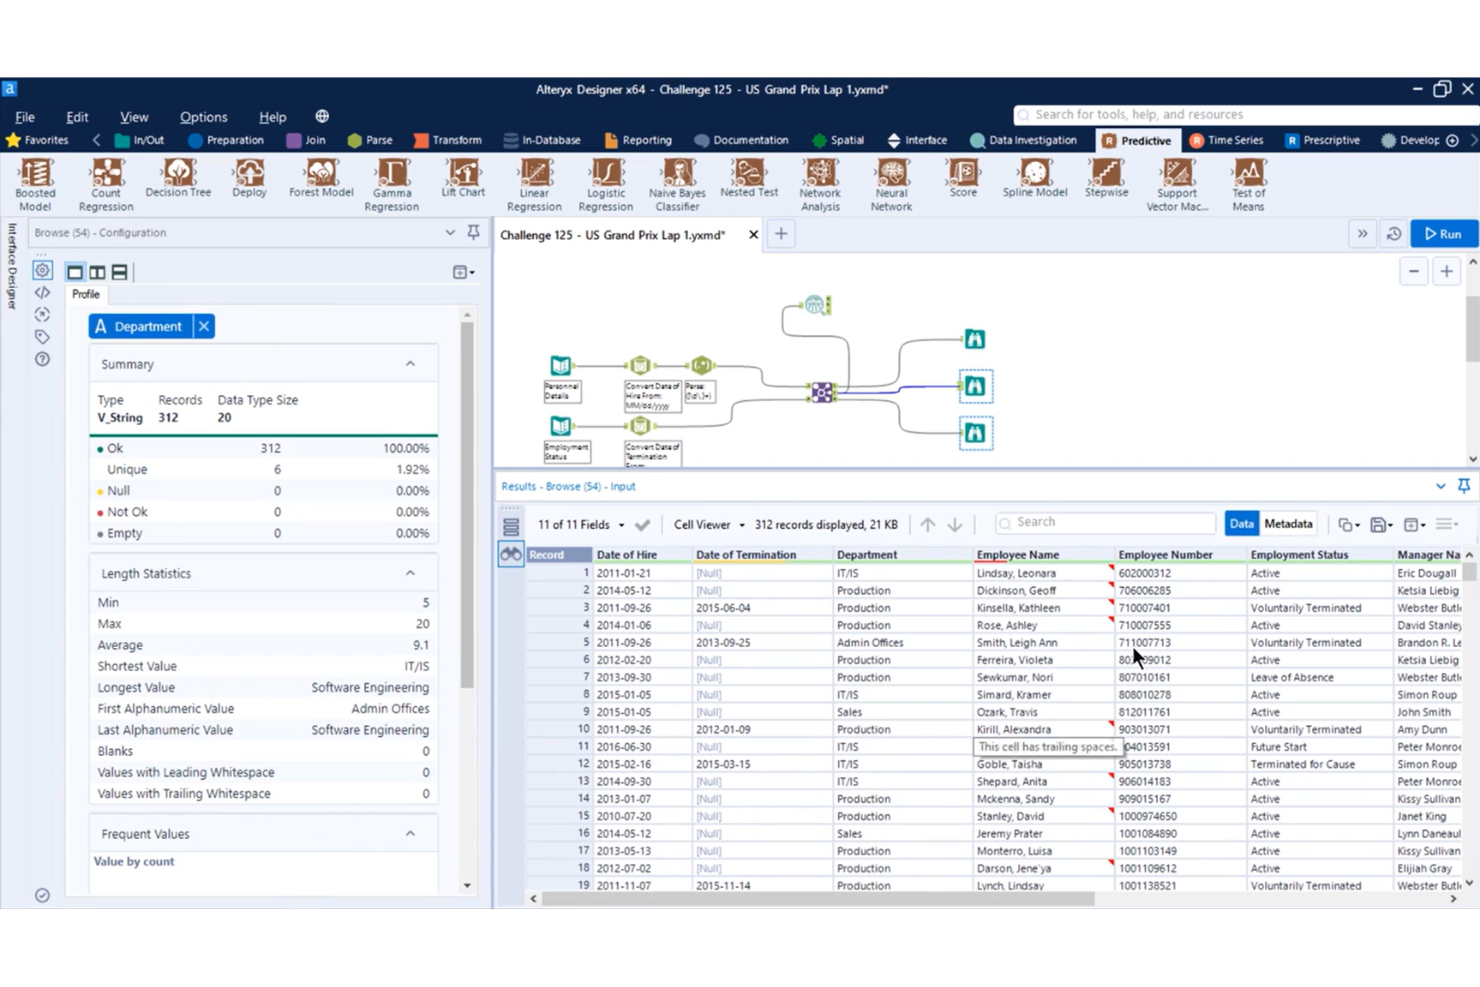Zoom out the canvas with minus

click(x=1413, y=271)
